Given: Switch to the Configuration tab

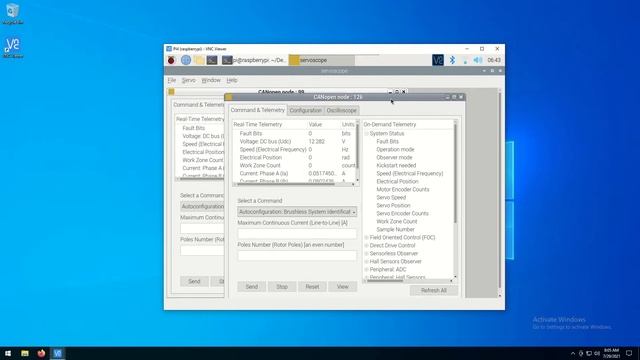Looking at the screenshot, I should [306, 111].
